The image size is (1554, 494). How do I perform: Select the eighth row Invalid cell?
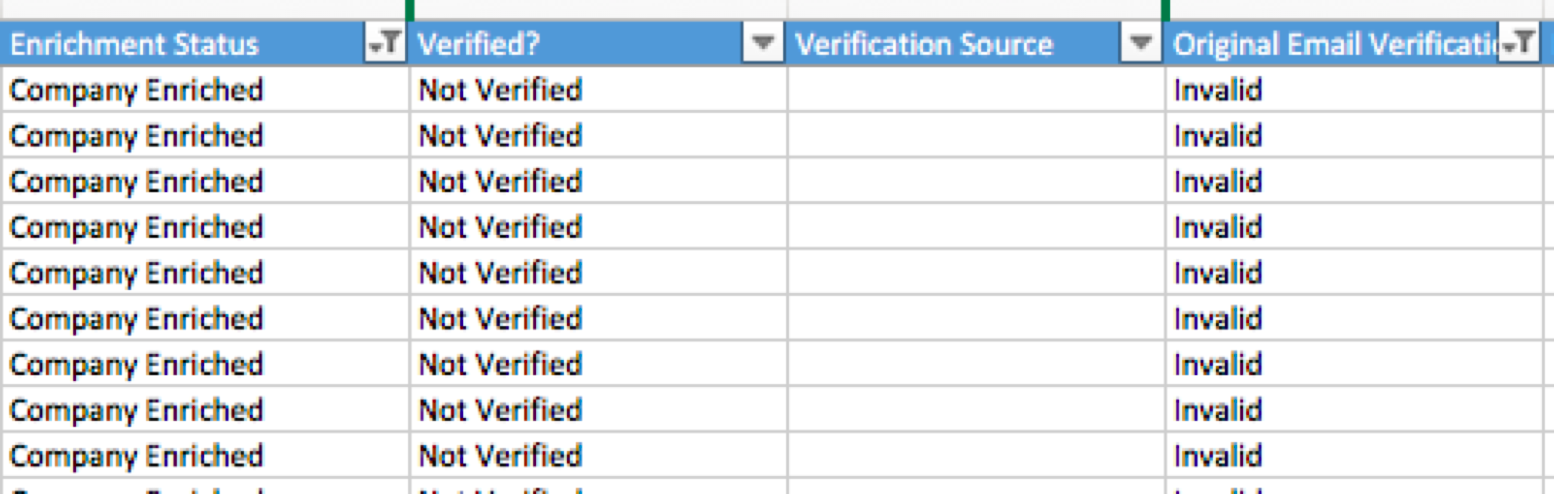tap(1359, 411)
